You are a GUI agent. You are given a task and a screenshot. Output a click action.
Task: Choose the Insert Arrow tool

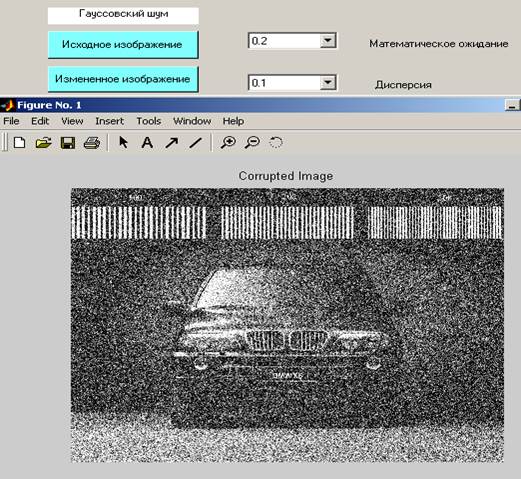pyautogui.click(x=171, y=143)
